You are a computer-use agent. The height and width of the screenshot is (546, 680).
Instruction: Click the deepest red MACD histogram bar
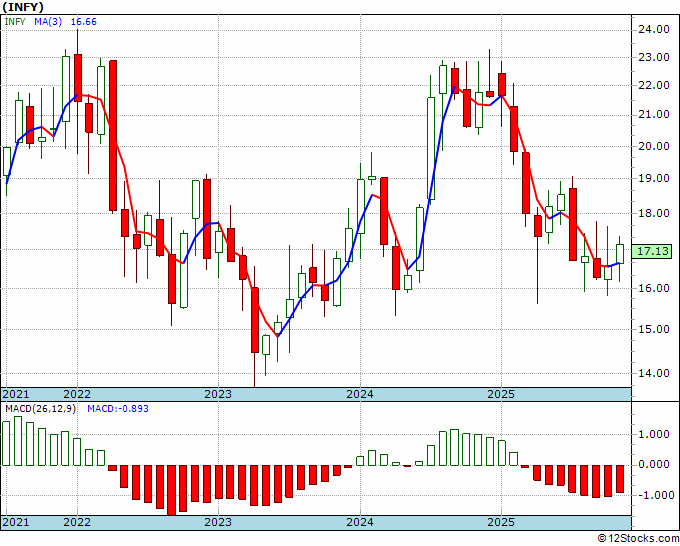pos(172,490)
